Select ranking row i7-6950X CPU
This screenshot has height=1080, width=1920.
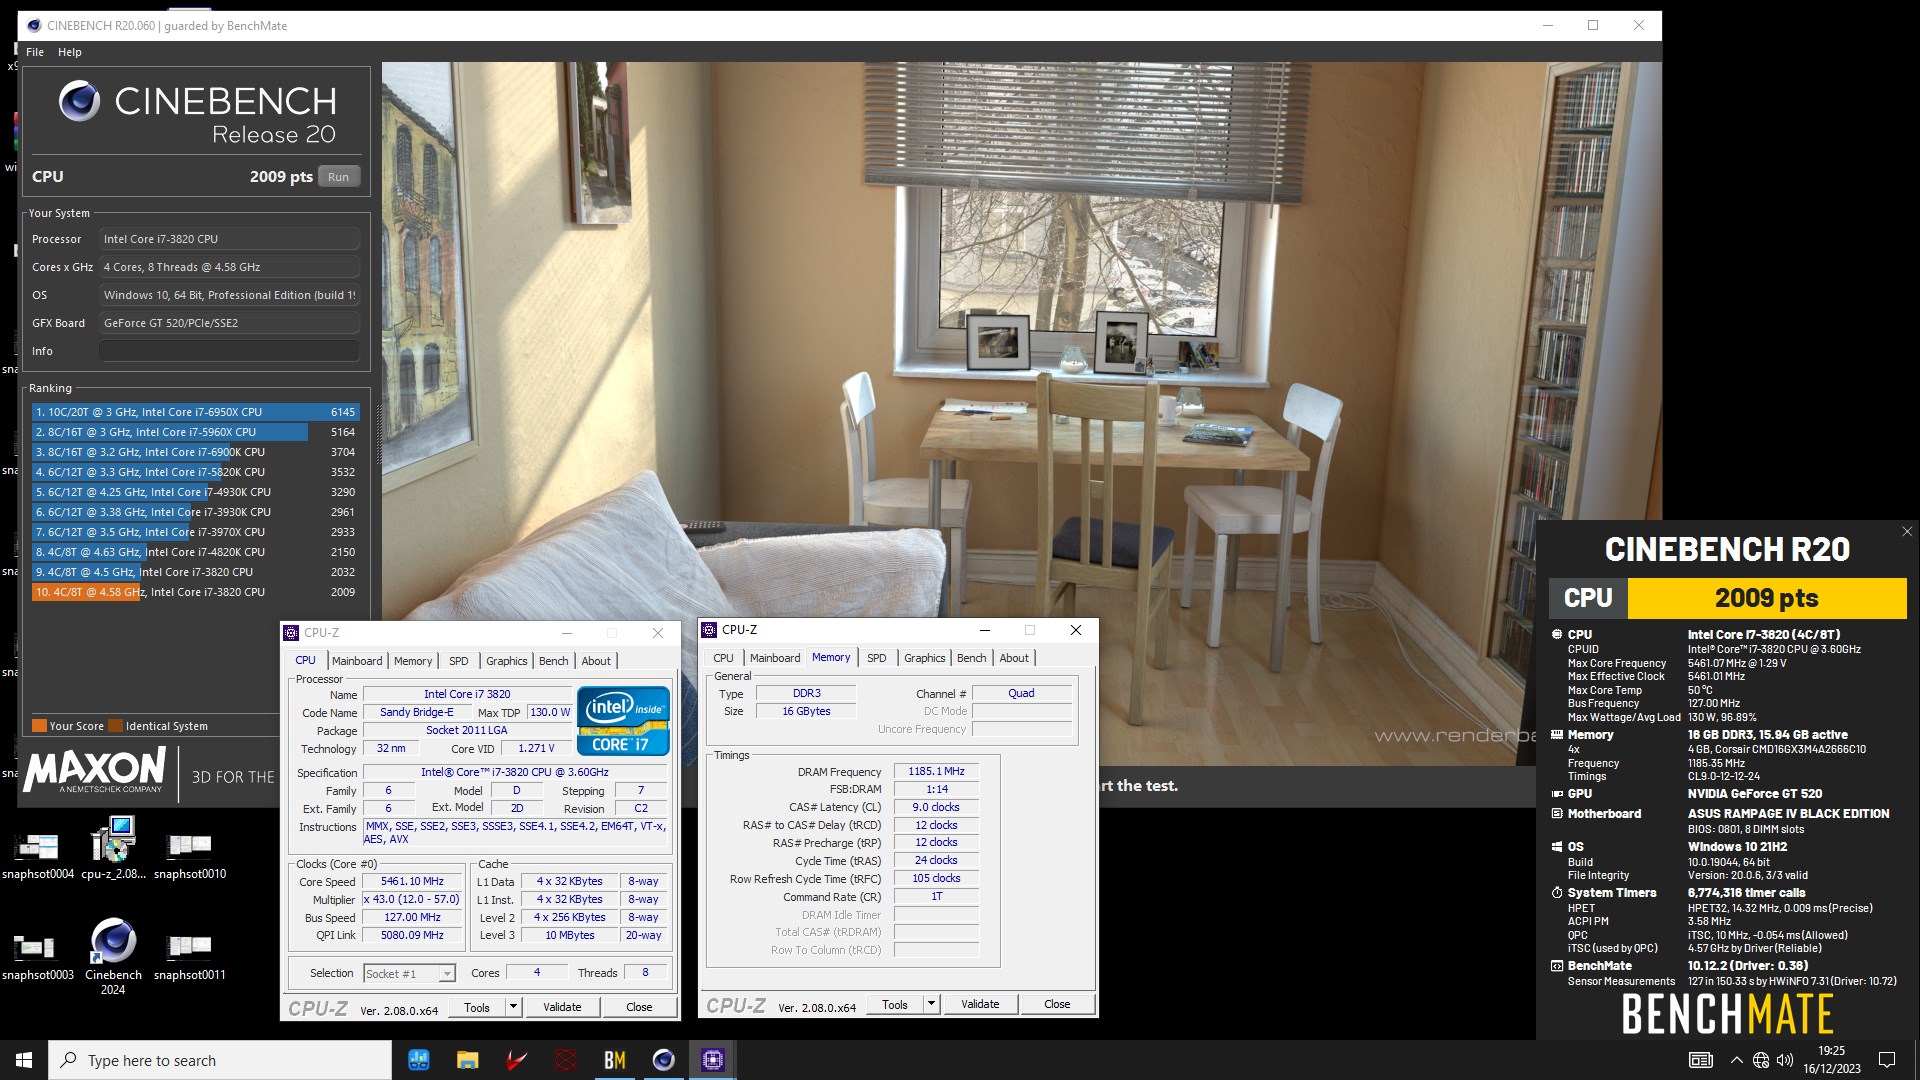pyautogui.click(x=196, y=412)
